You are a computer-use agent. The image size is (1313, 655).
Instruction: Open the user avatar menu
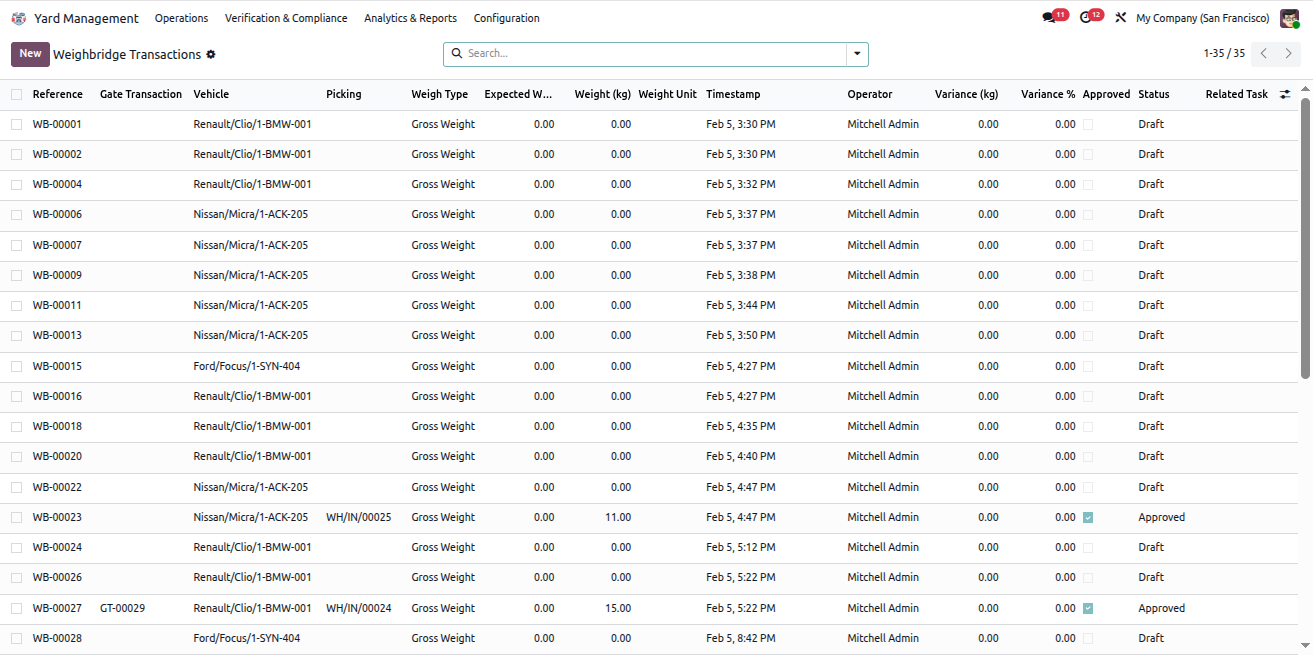[x=1290, y=18]
